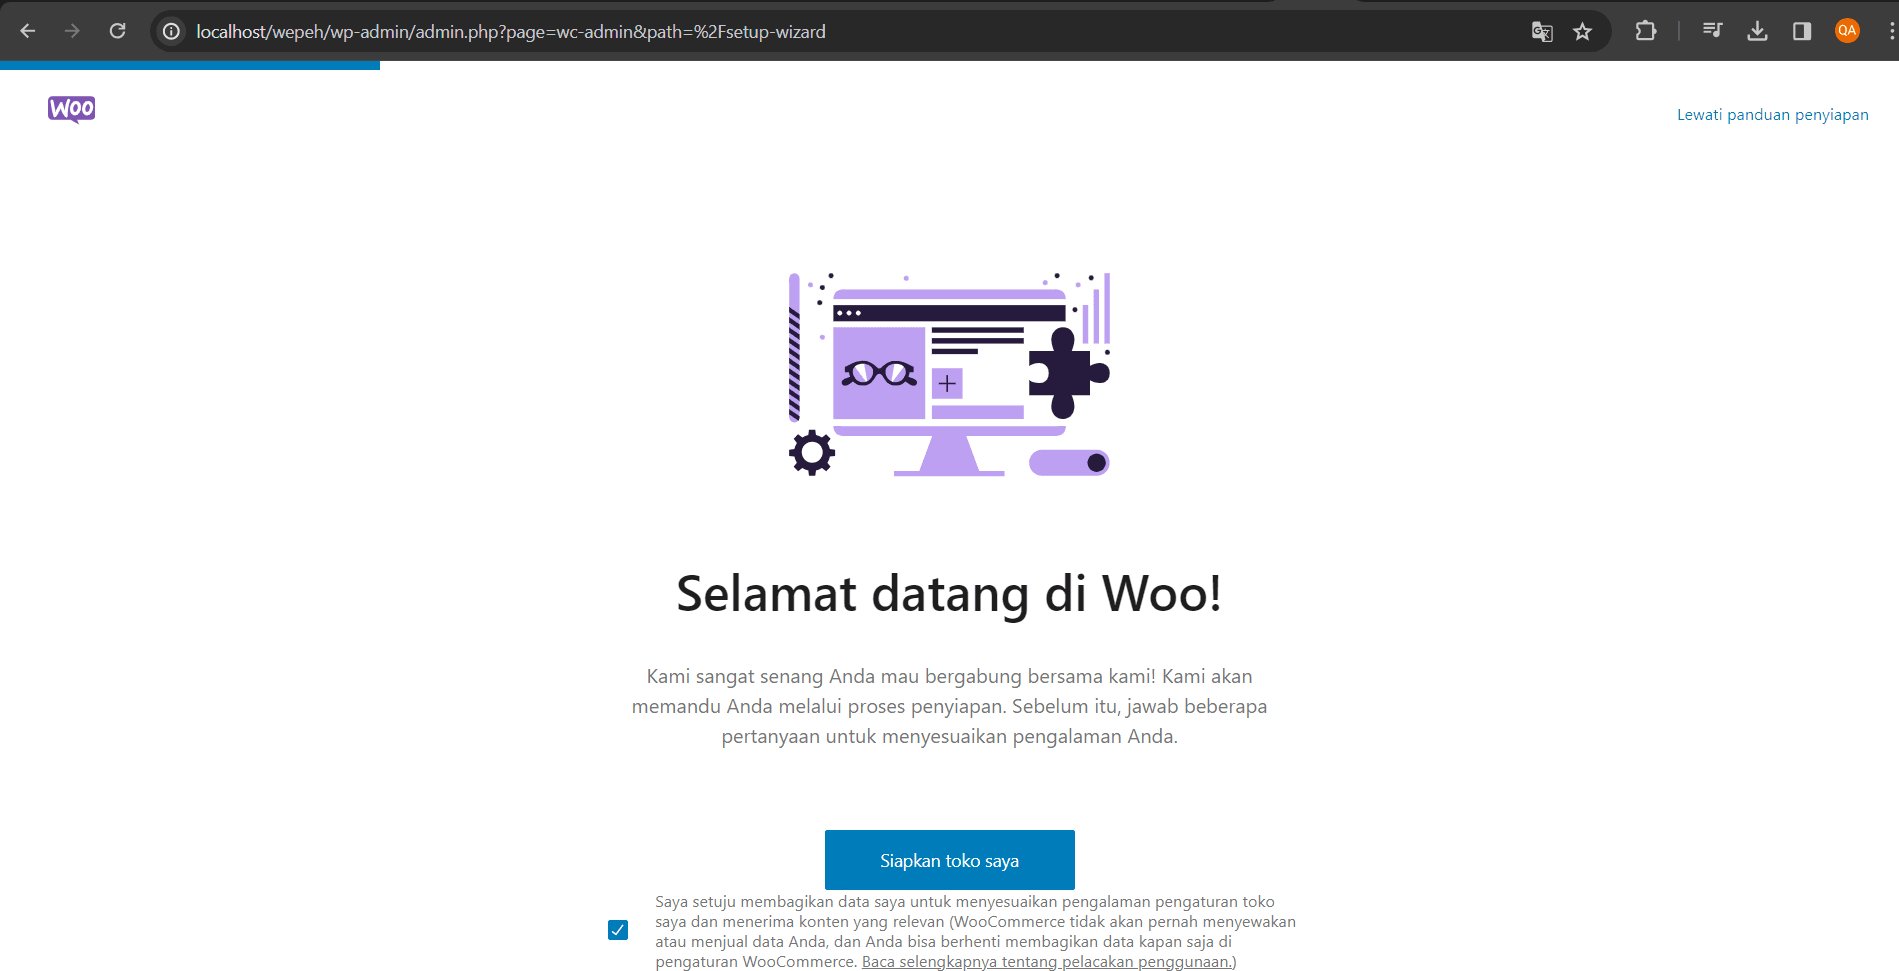Toggle the agreement checkbox below the button
Screen dimensions: 1899x971
pos(618,930)
